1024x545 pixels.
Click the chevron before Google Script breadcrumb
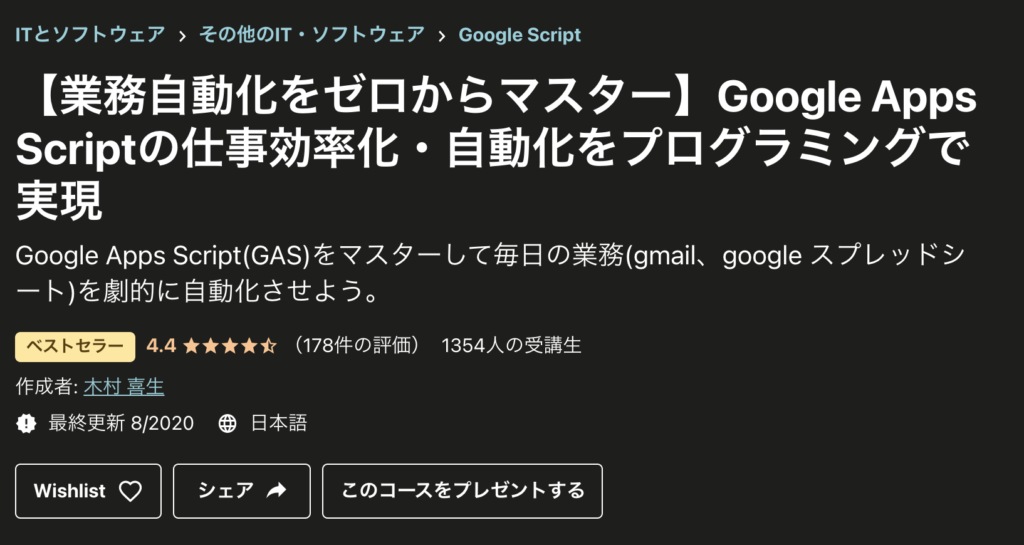(x=441, y=35)
